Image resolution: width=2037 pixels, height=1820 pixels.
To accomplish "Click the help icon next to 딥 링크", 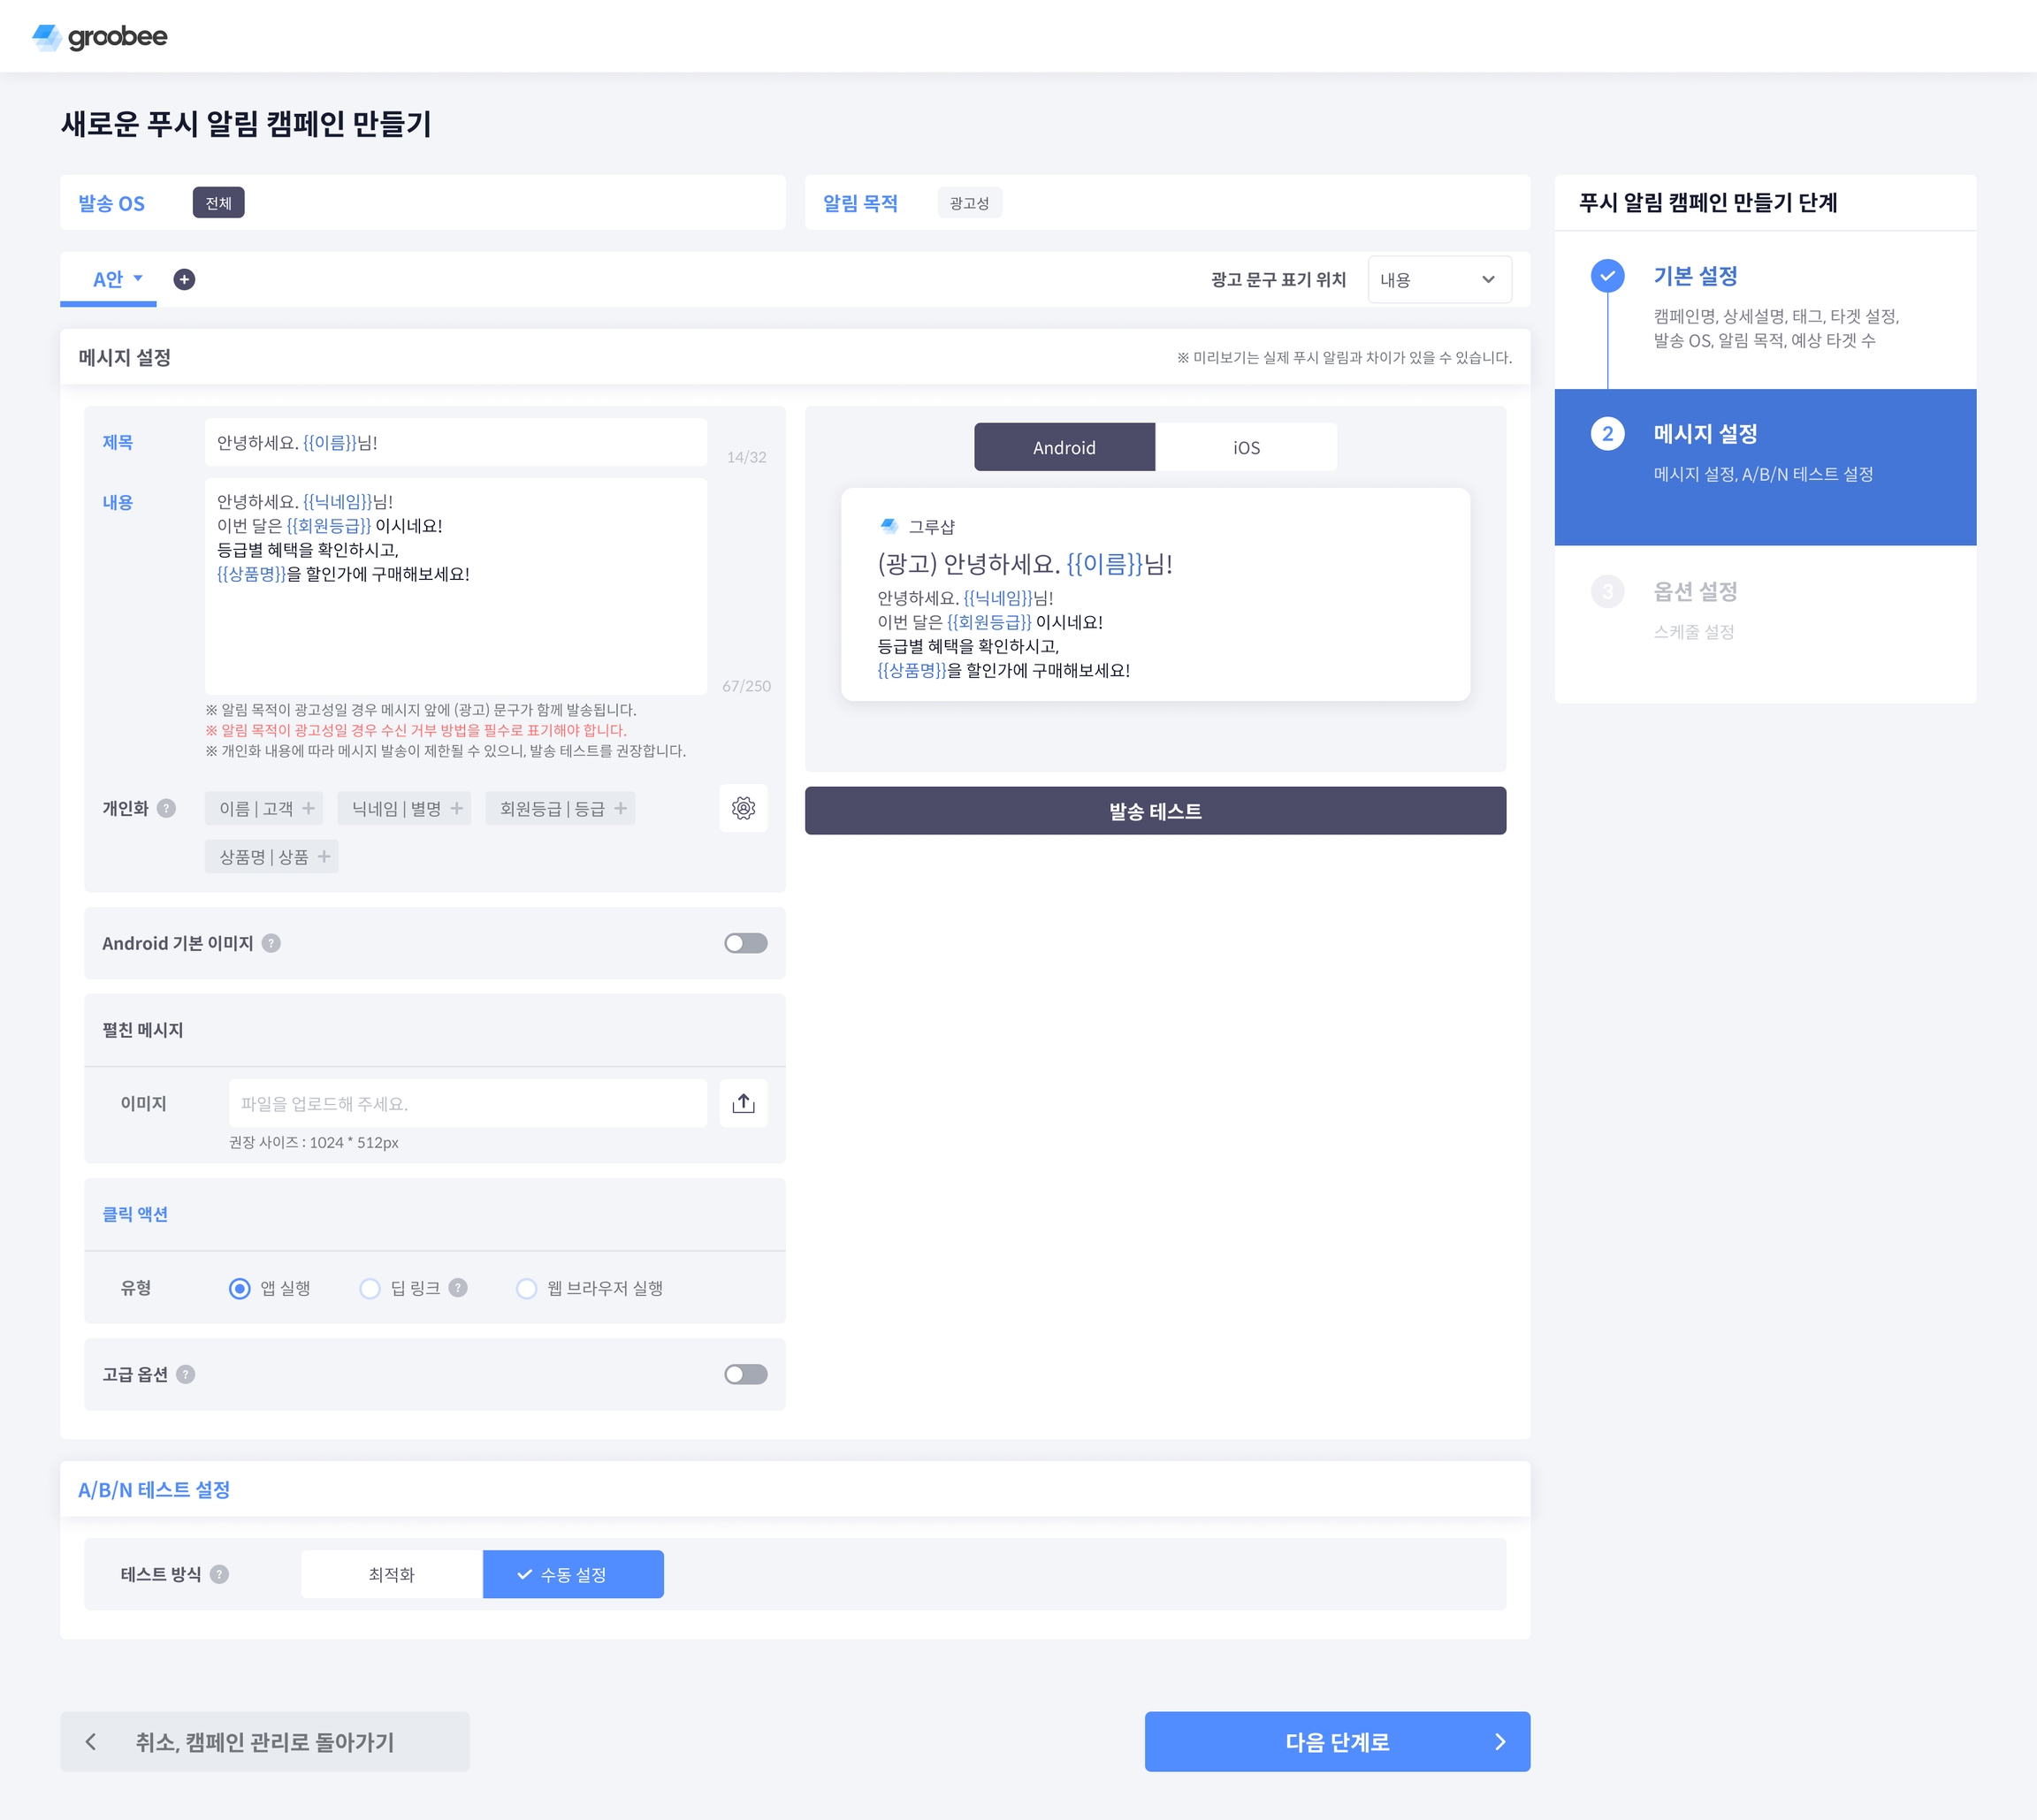I will [x=458, y=1288].
